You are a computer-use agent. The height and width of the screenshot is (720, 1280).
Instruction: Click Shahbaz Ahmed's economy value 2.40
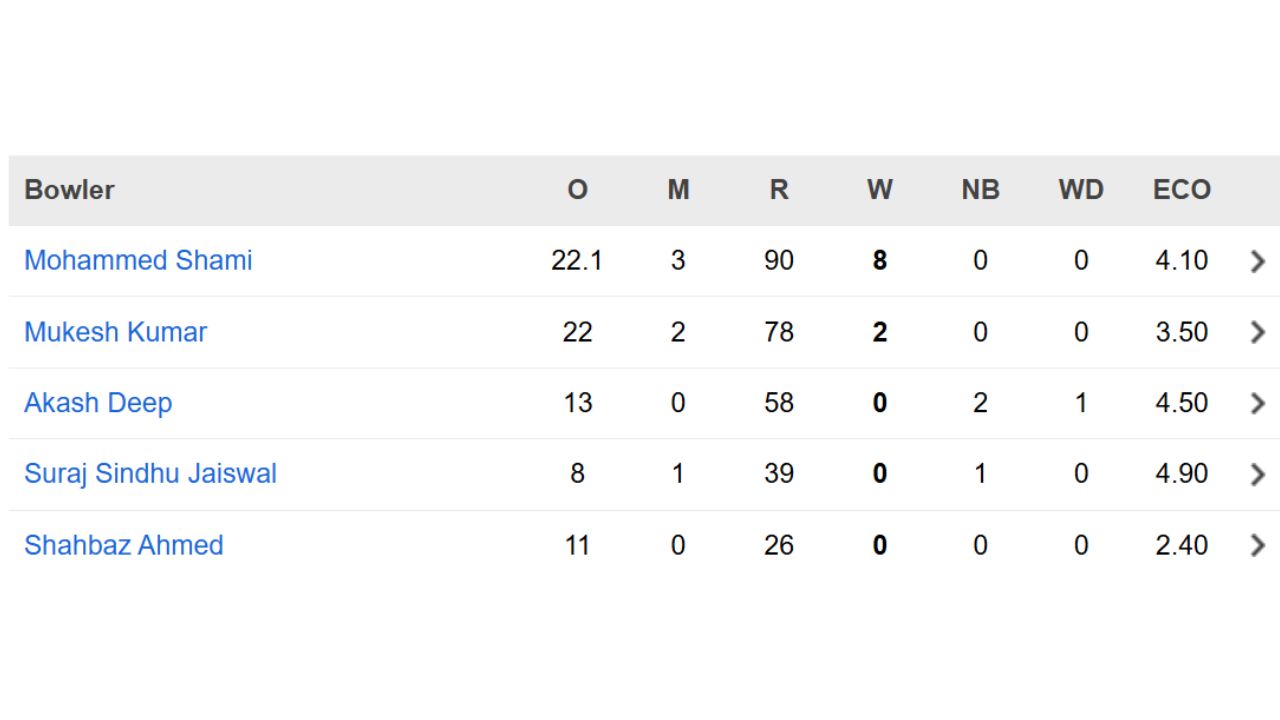[x=1181, y=545]
